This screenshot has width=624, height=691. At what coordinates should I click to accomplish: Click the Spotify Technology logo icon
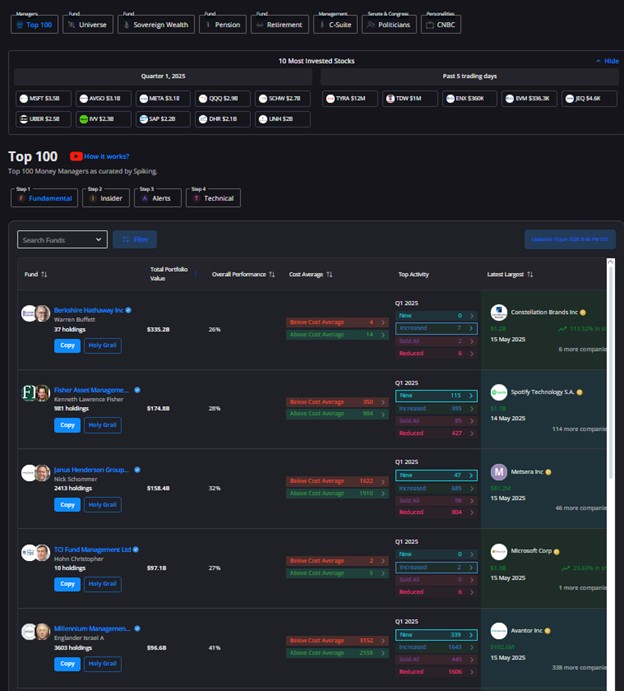click(x=499, y=392)
